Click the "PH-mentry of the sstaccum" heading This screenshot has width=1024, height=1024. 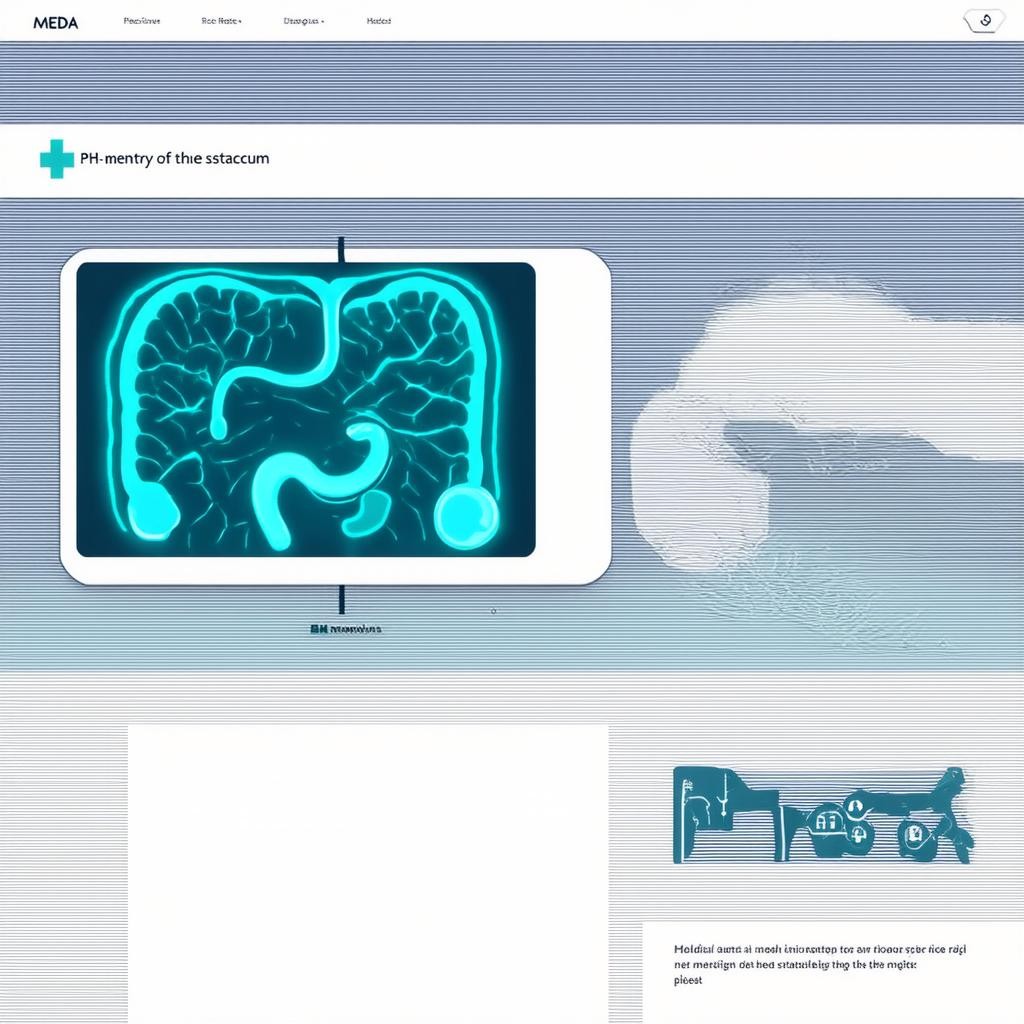pos(178,158)
